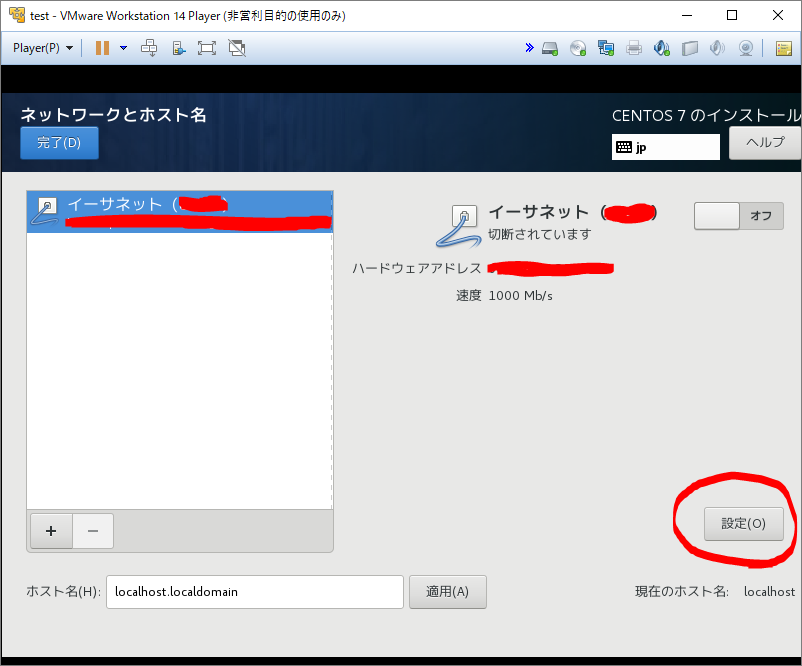The height and width of the screenshot is (666, 802).
Task: Click the removable device card icon
Action: (x=690, y=49)
